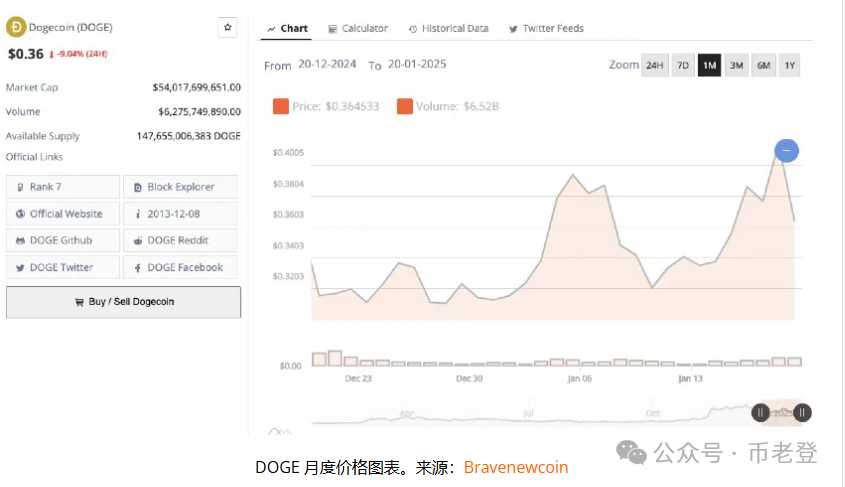Click the Jan 13 axis label

[690, 379]
